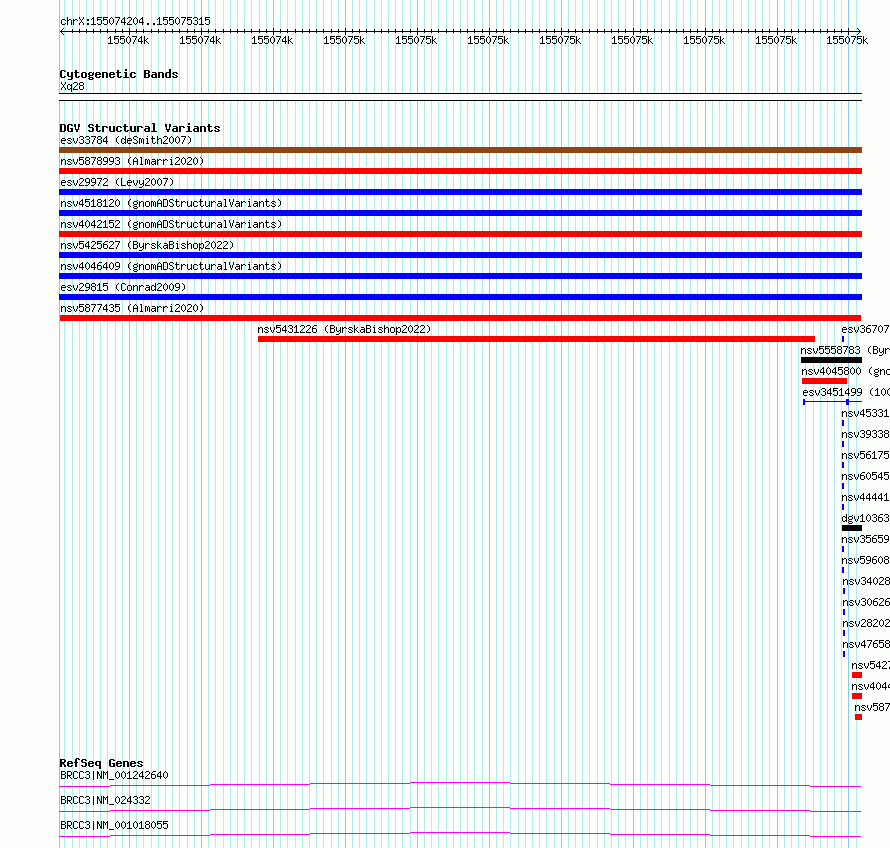Select the small red bar under nsv587
The image size is (890, 848).
tap(859, 717)
